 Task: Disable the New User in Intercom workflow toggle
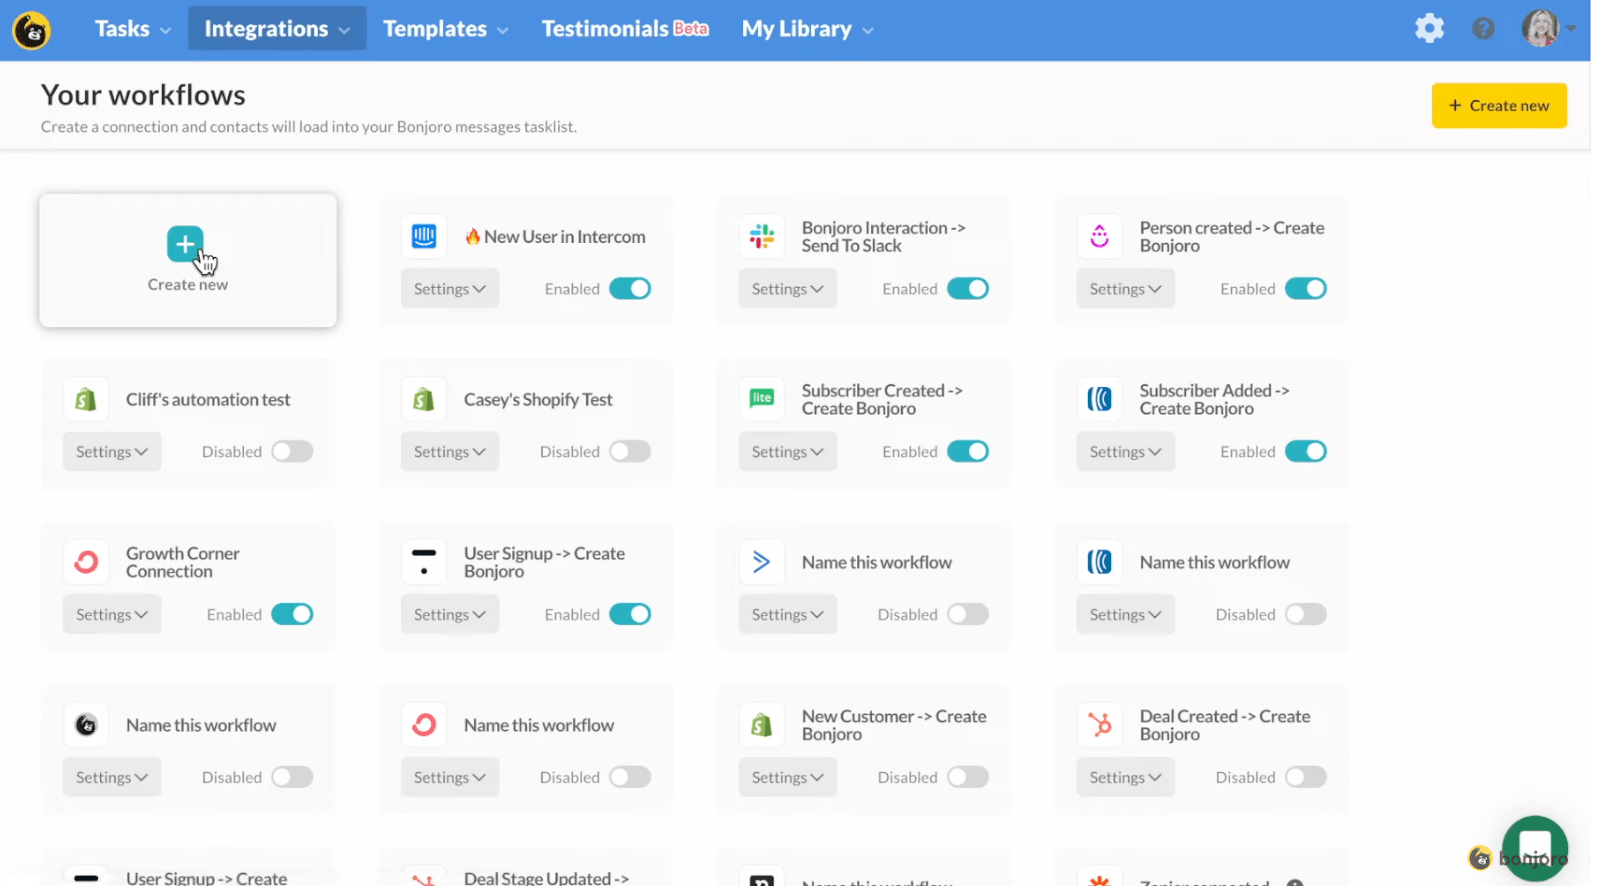pos(630,289)
